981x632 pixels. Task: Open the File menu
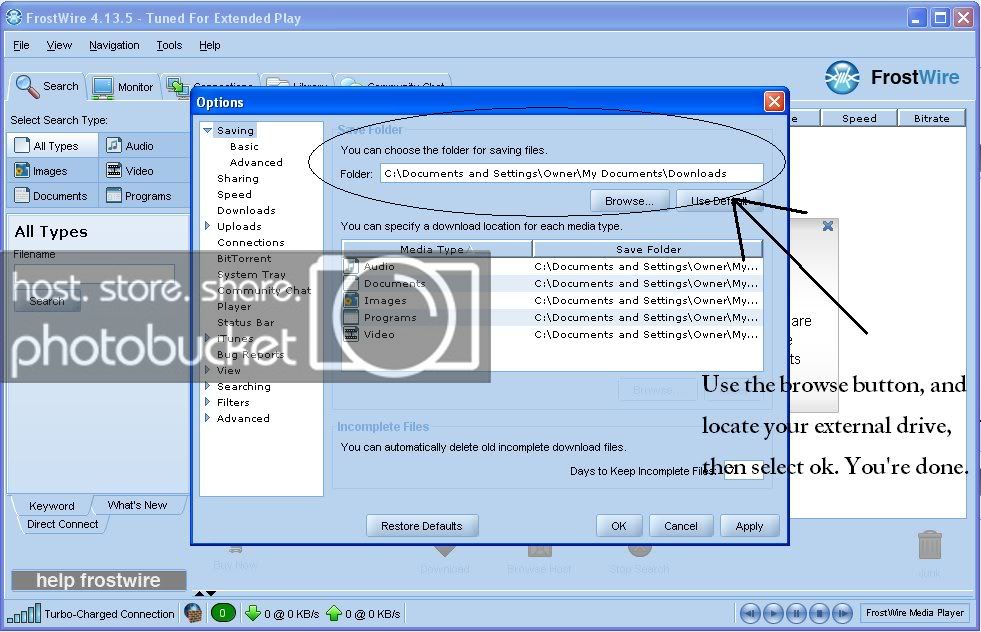(21, 45)
